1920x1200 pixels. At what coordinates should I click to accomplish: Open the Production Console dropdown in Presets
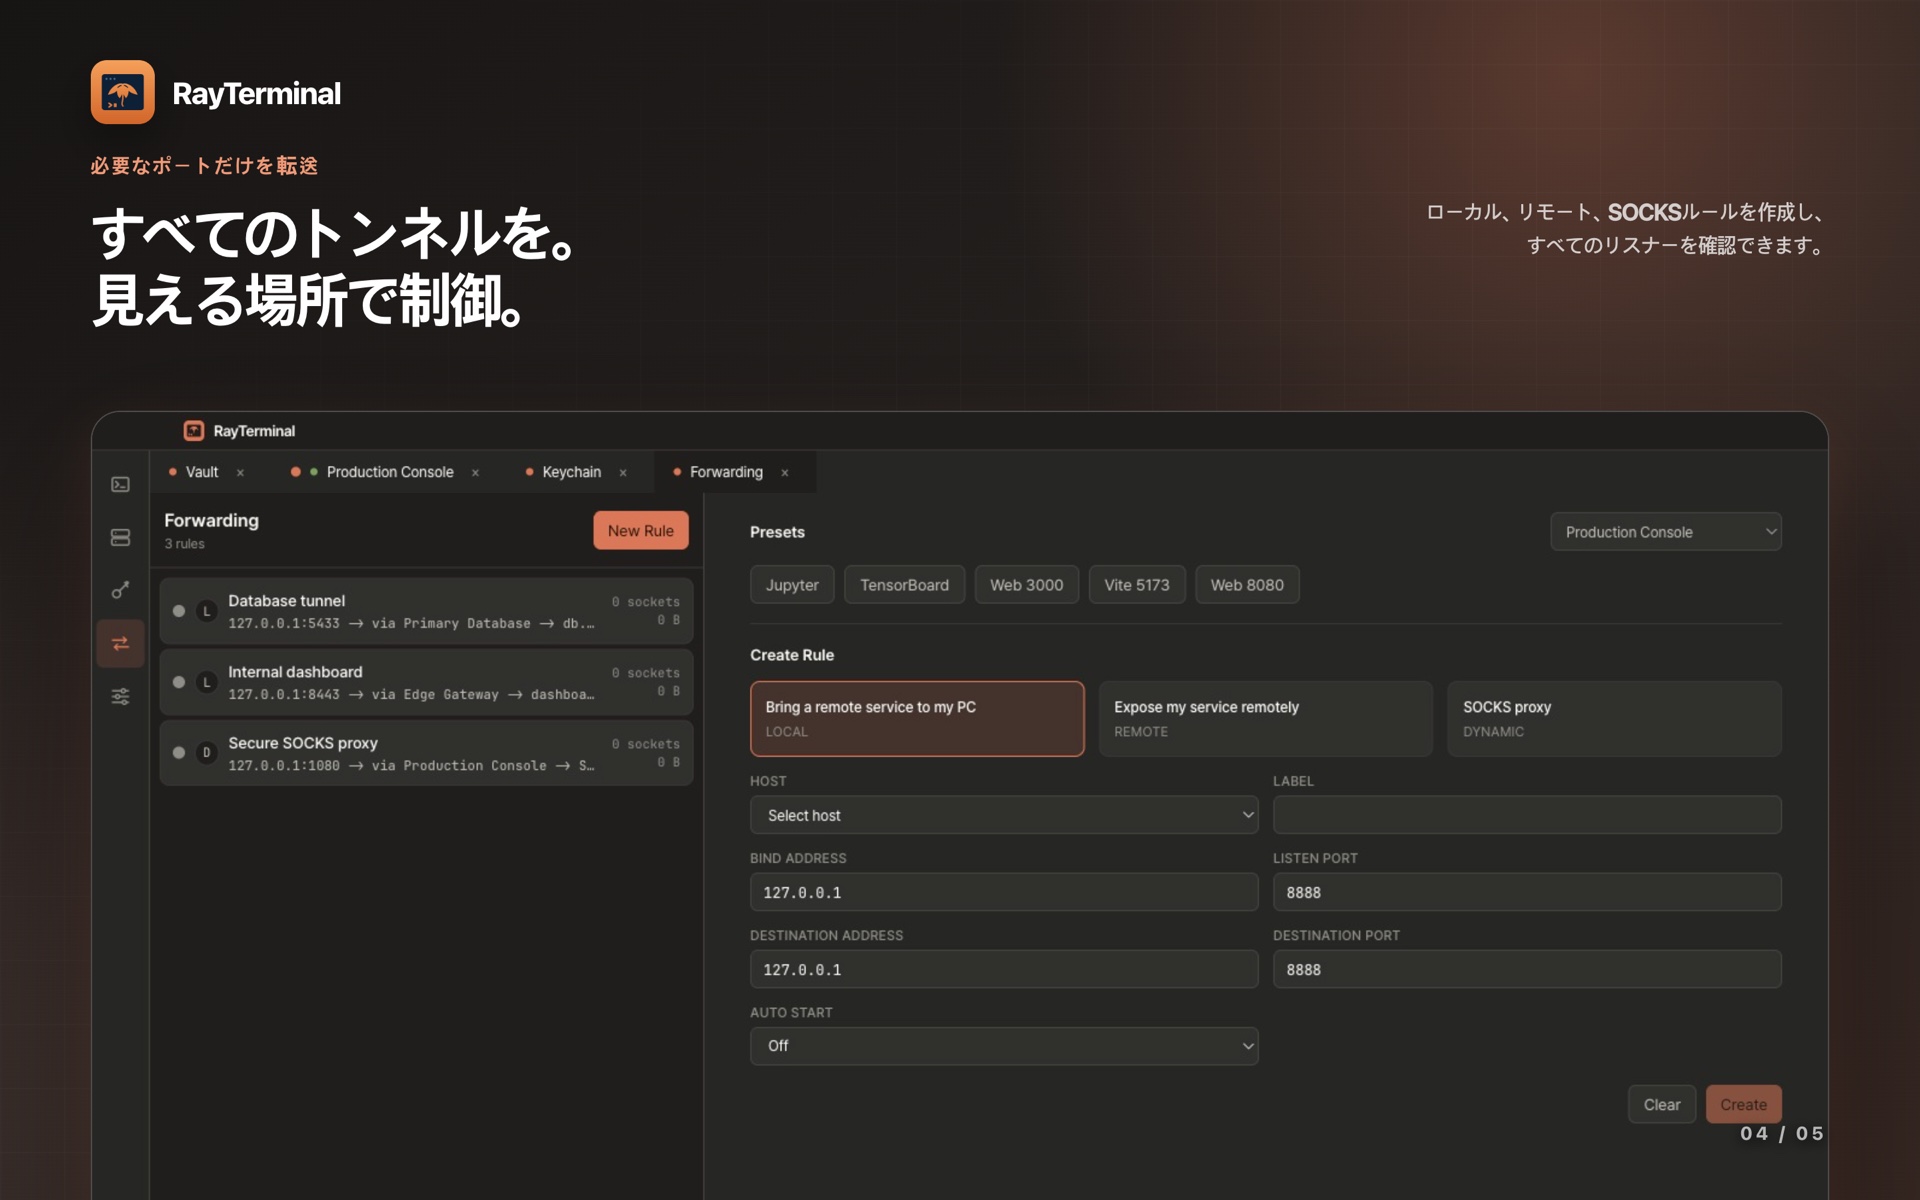point(1666,532)
